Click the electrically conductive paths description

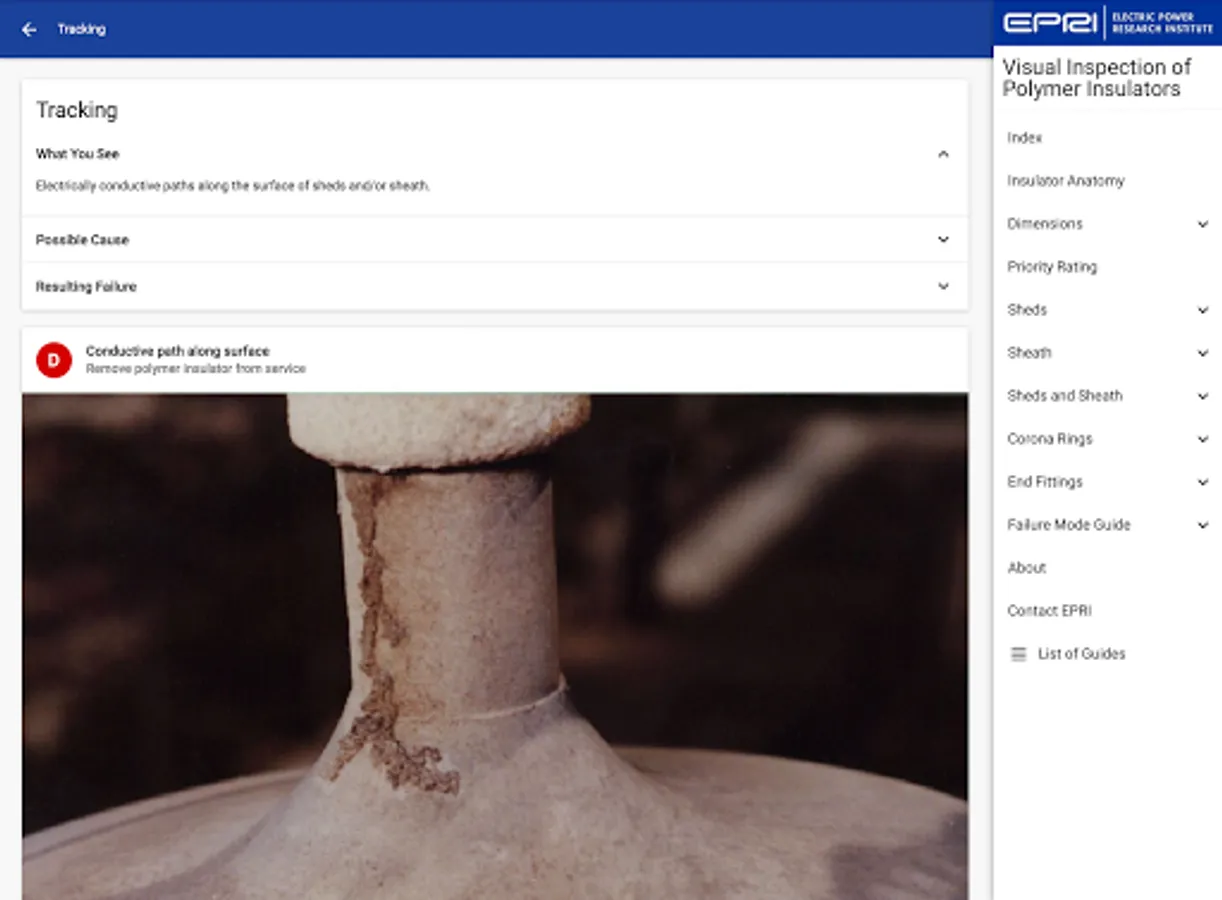233,186
